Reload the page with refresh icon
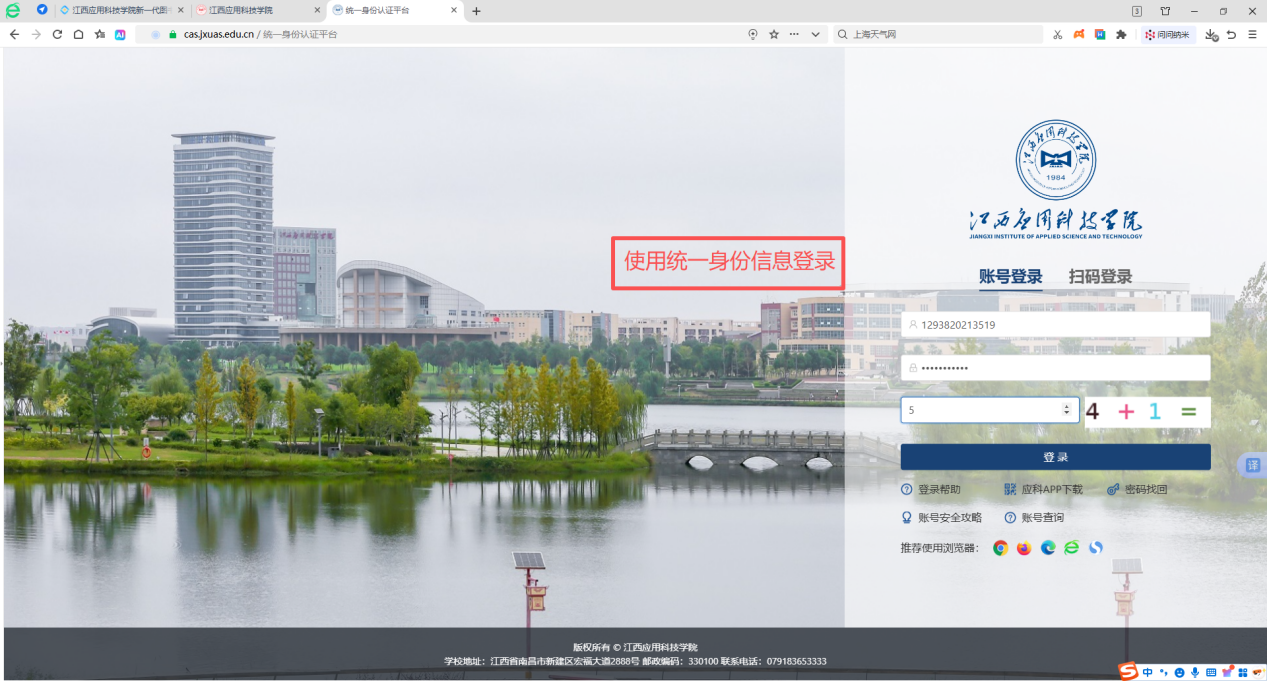This screenshot has height=681, width=1267. tap(57, 34)
